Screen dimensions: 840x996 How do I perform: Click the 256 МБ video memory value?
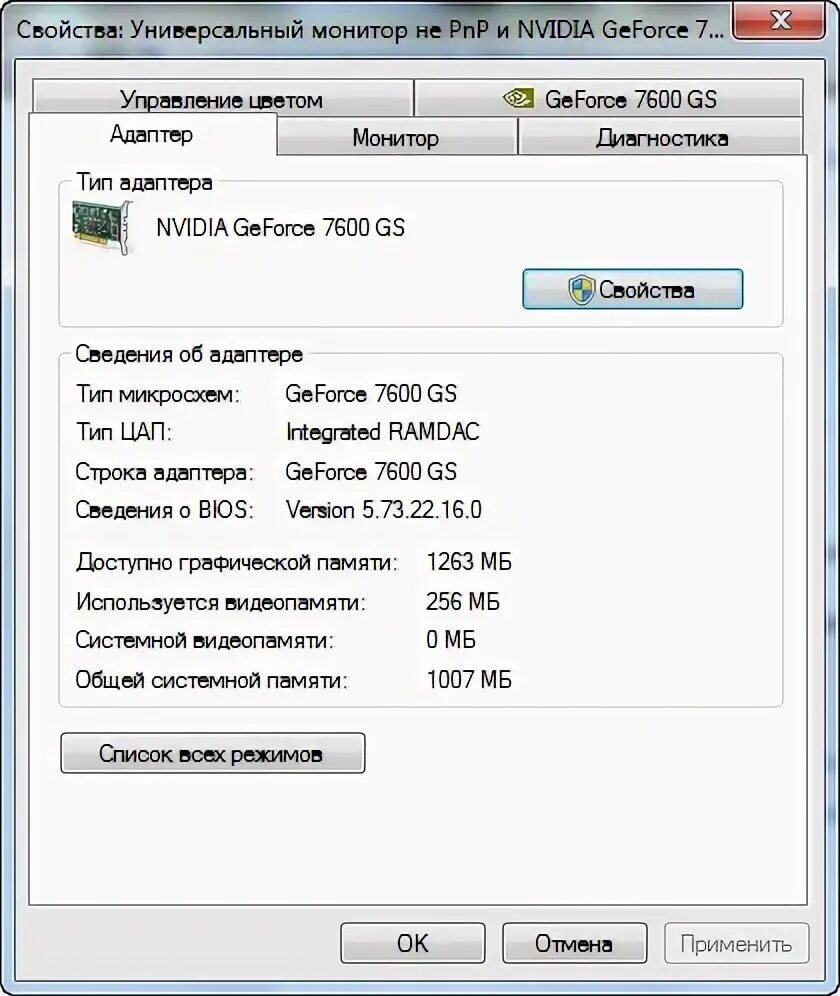[x=463, y=602]
